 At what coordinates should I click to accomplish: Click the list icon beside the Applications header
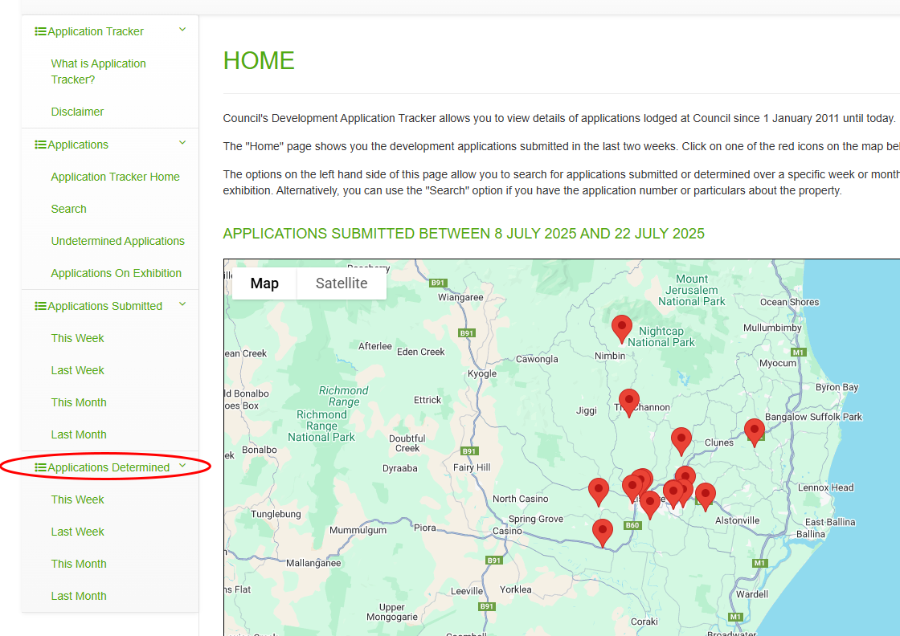(x=40, y=145)
